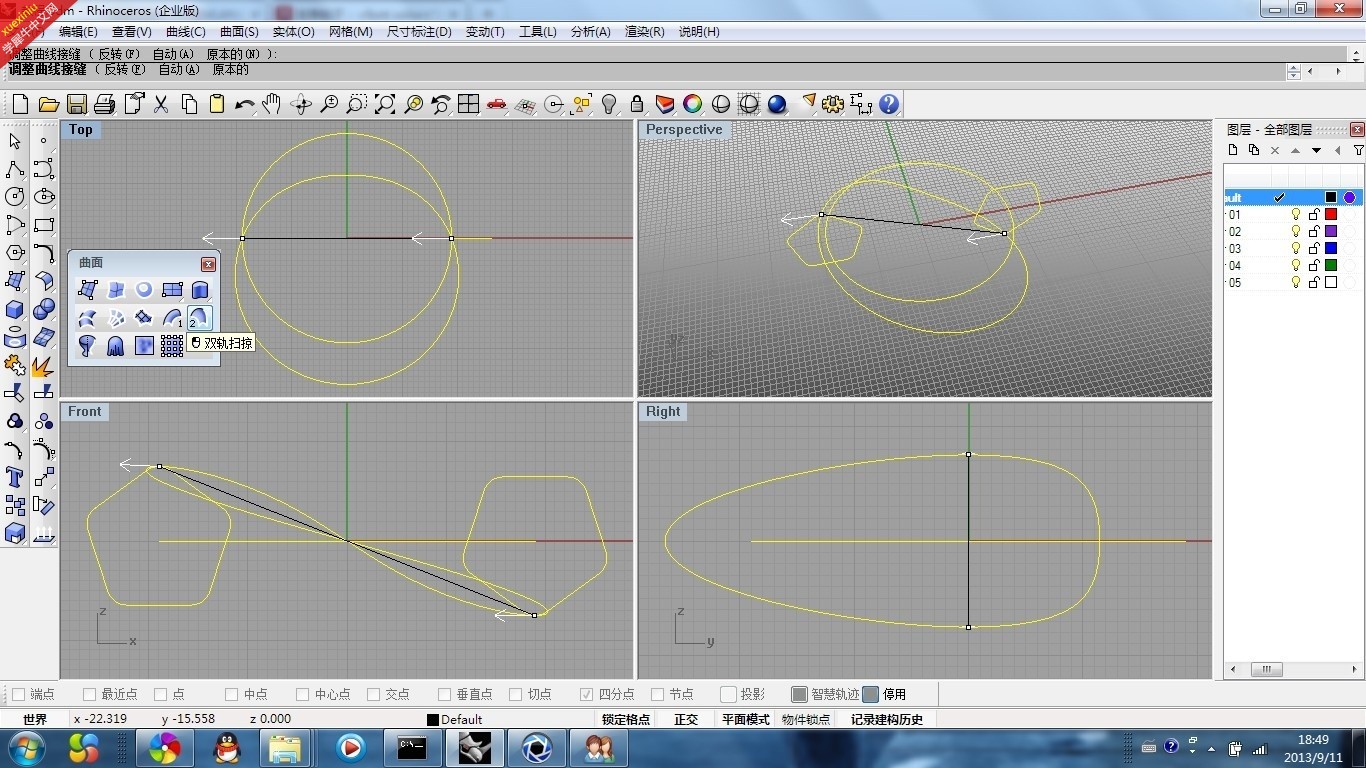Select the Text T tool in sidebar
1366x768 pixels.
(x=15, y=477)
